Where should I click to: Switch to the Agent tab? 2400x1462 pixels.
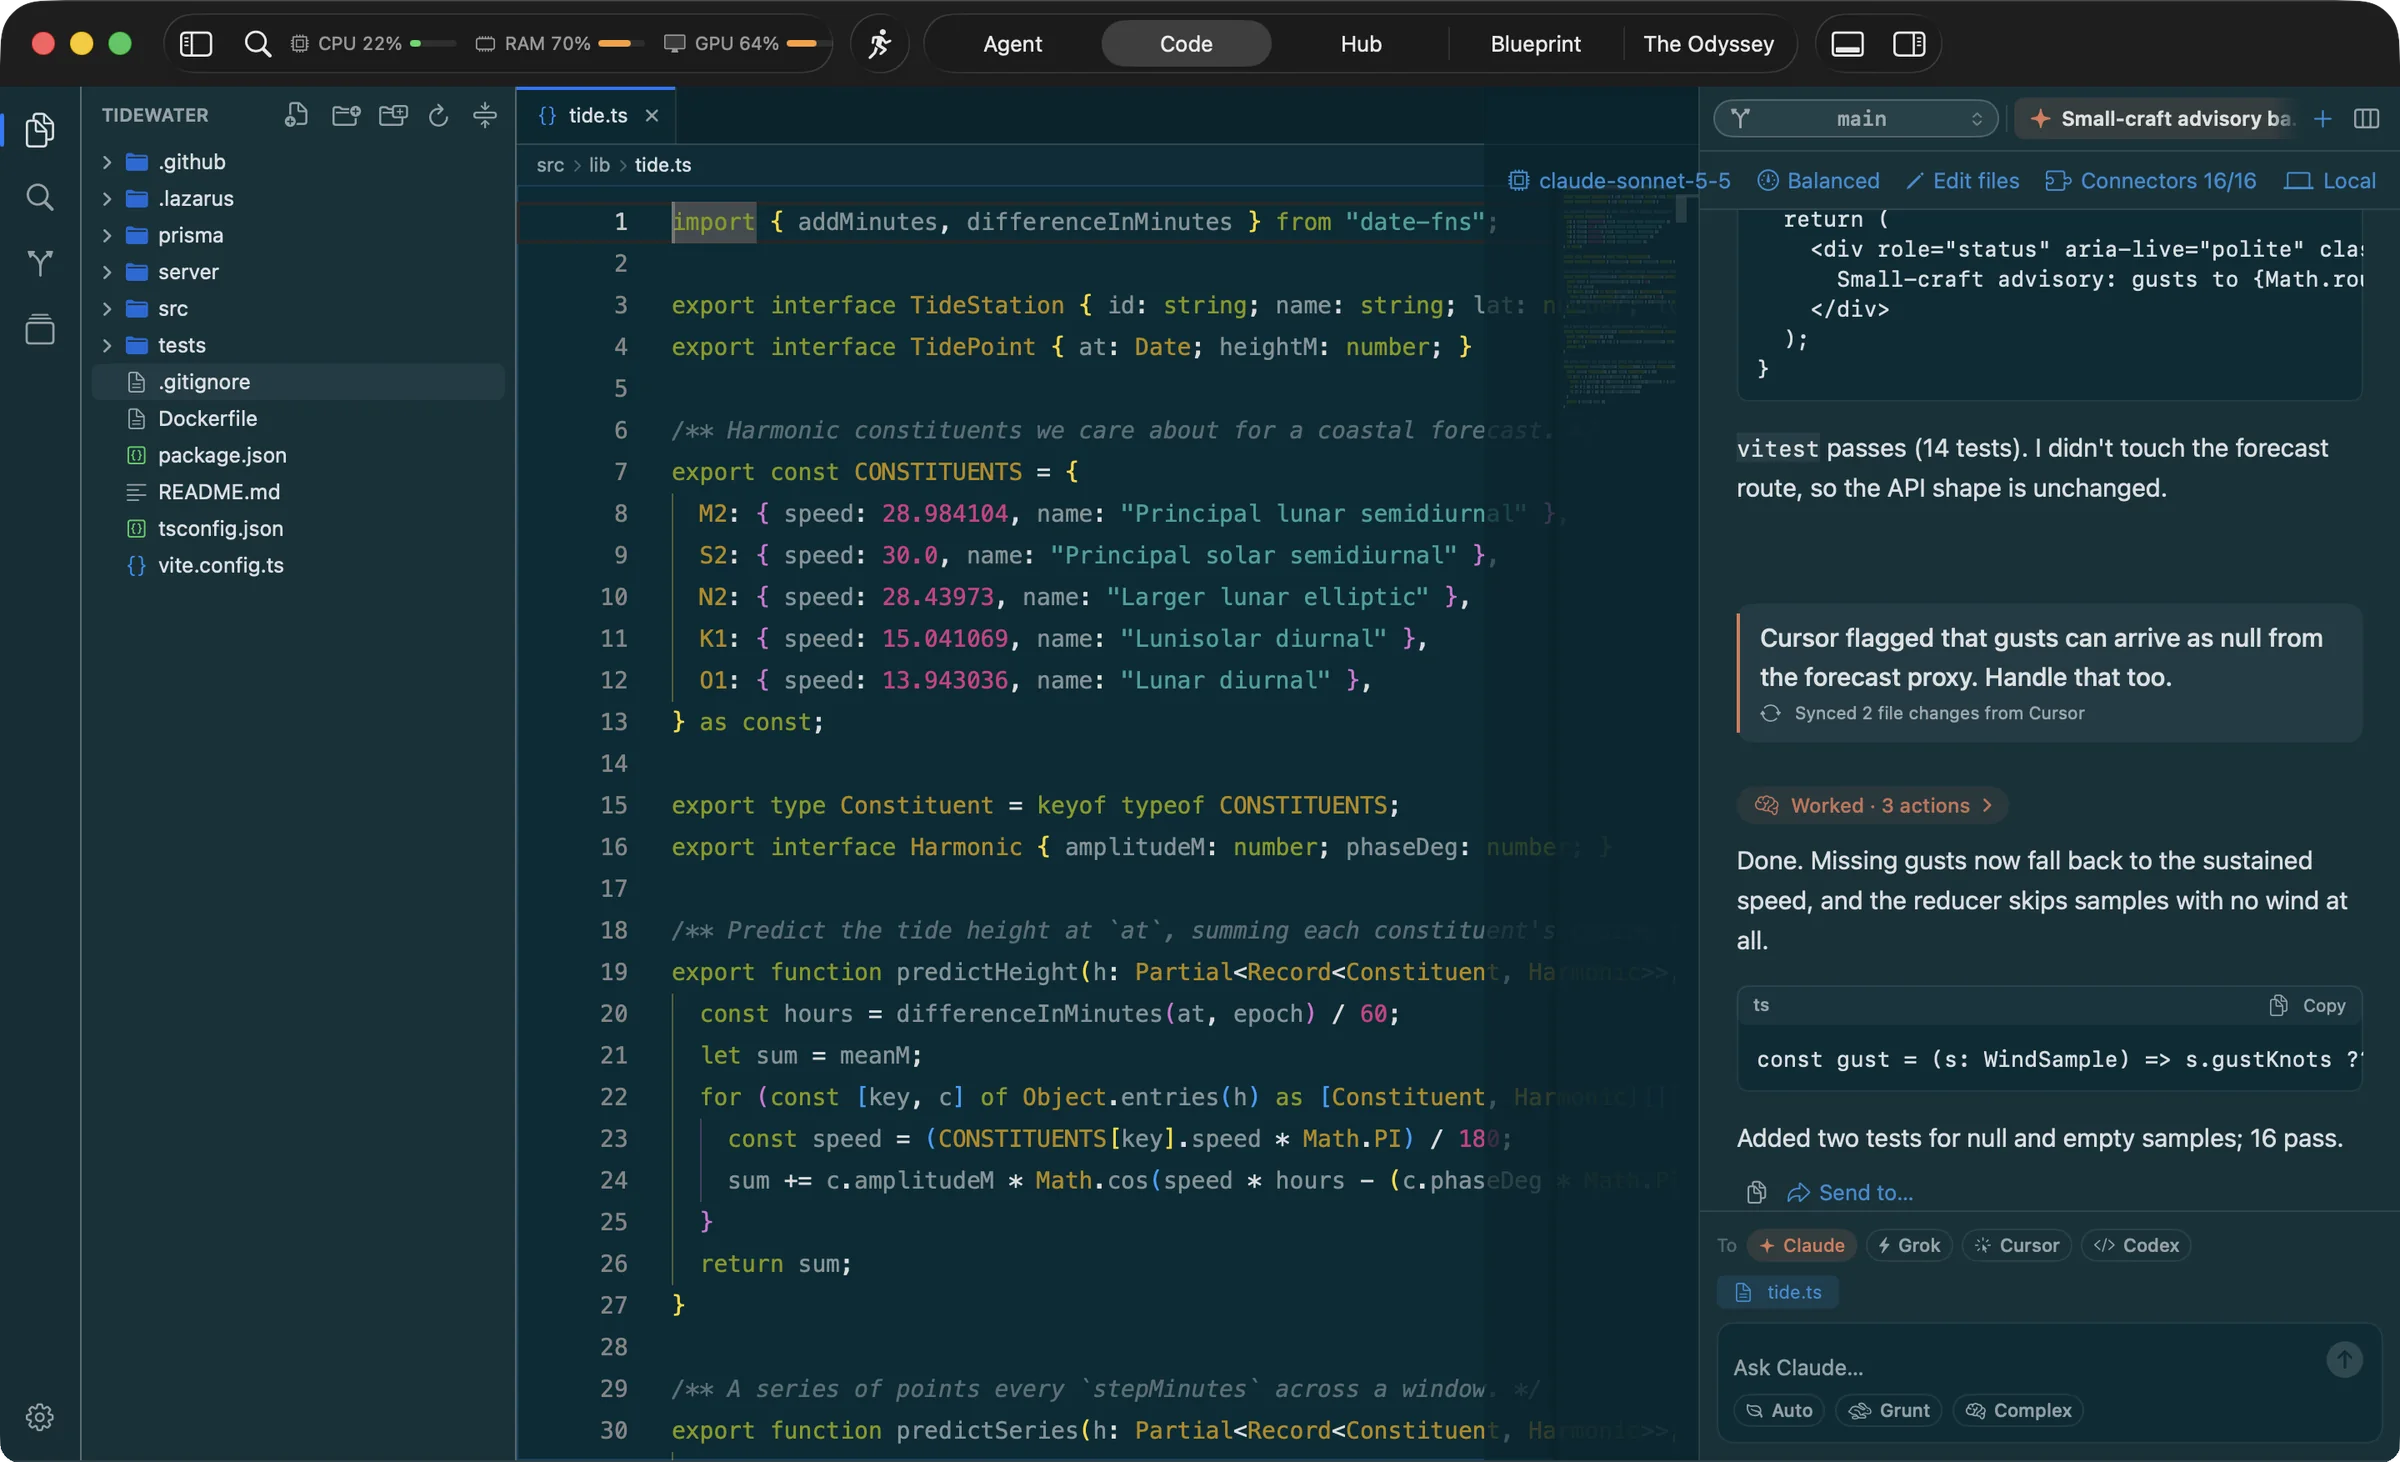(x=1012, y=44)
